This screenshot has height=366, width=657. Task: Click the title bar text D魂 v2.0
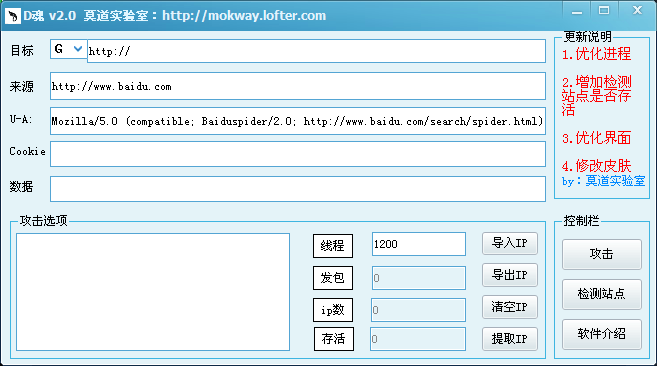50,16
